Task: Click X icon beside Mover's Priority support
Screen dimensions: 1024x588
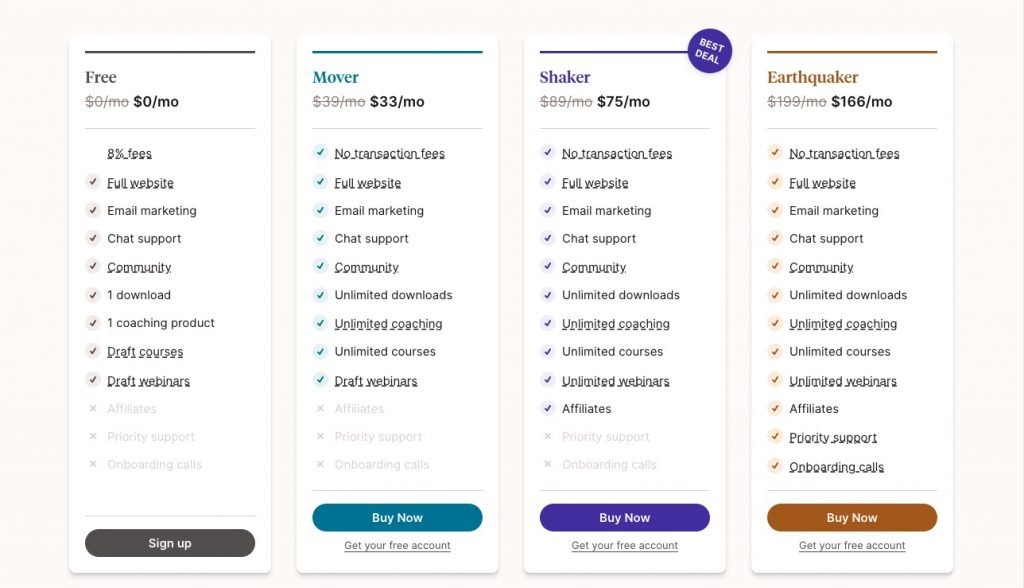Action: click(x=320, y=436)
